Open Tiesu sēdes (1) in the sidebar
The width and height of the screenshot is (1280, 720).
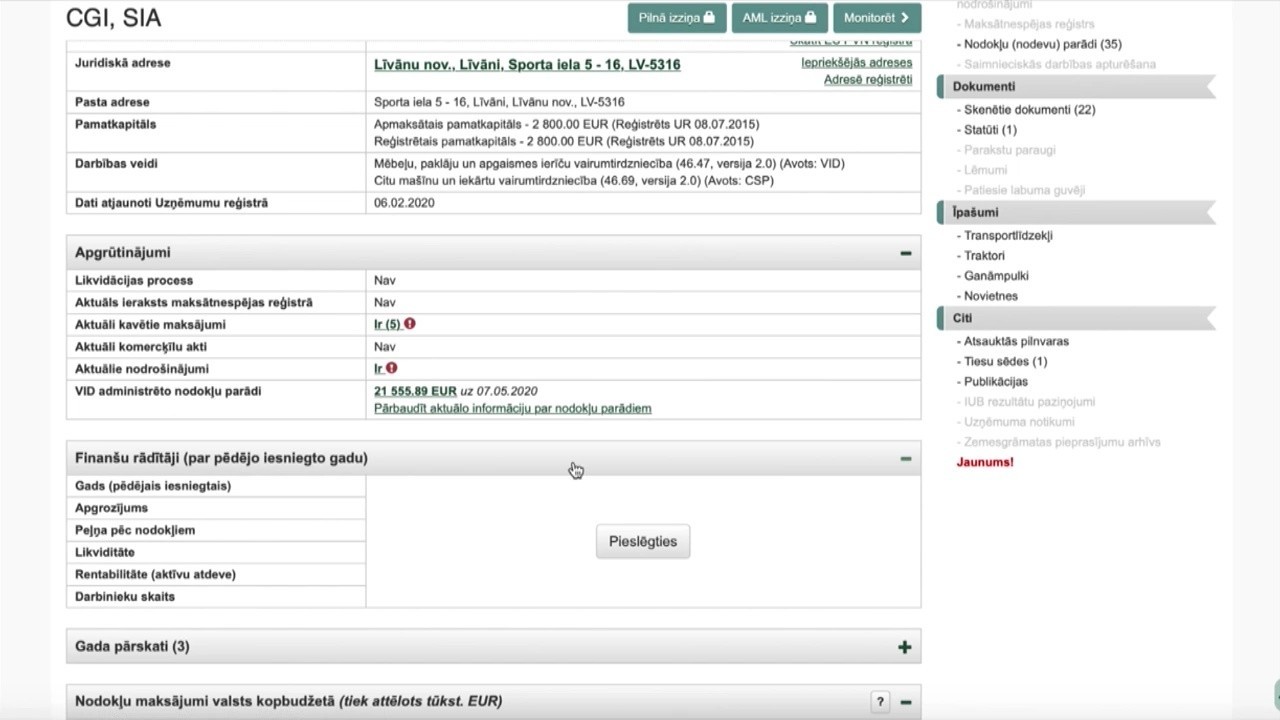pos(1005,361)
